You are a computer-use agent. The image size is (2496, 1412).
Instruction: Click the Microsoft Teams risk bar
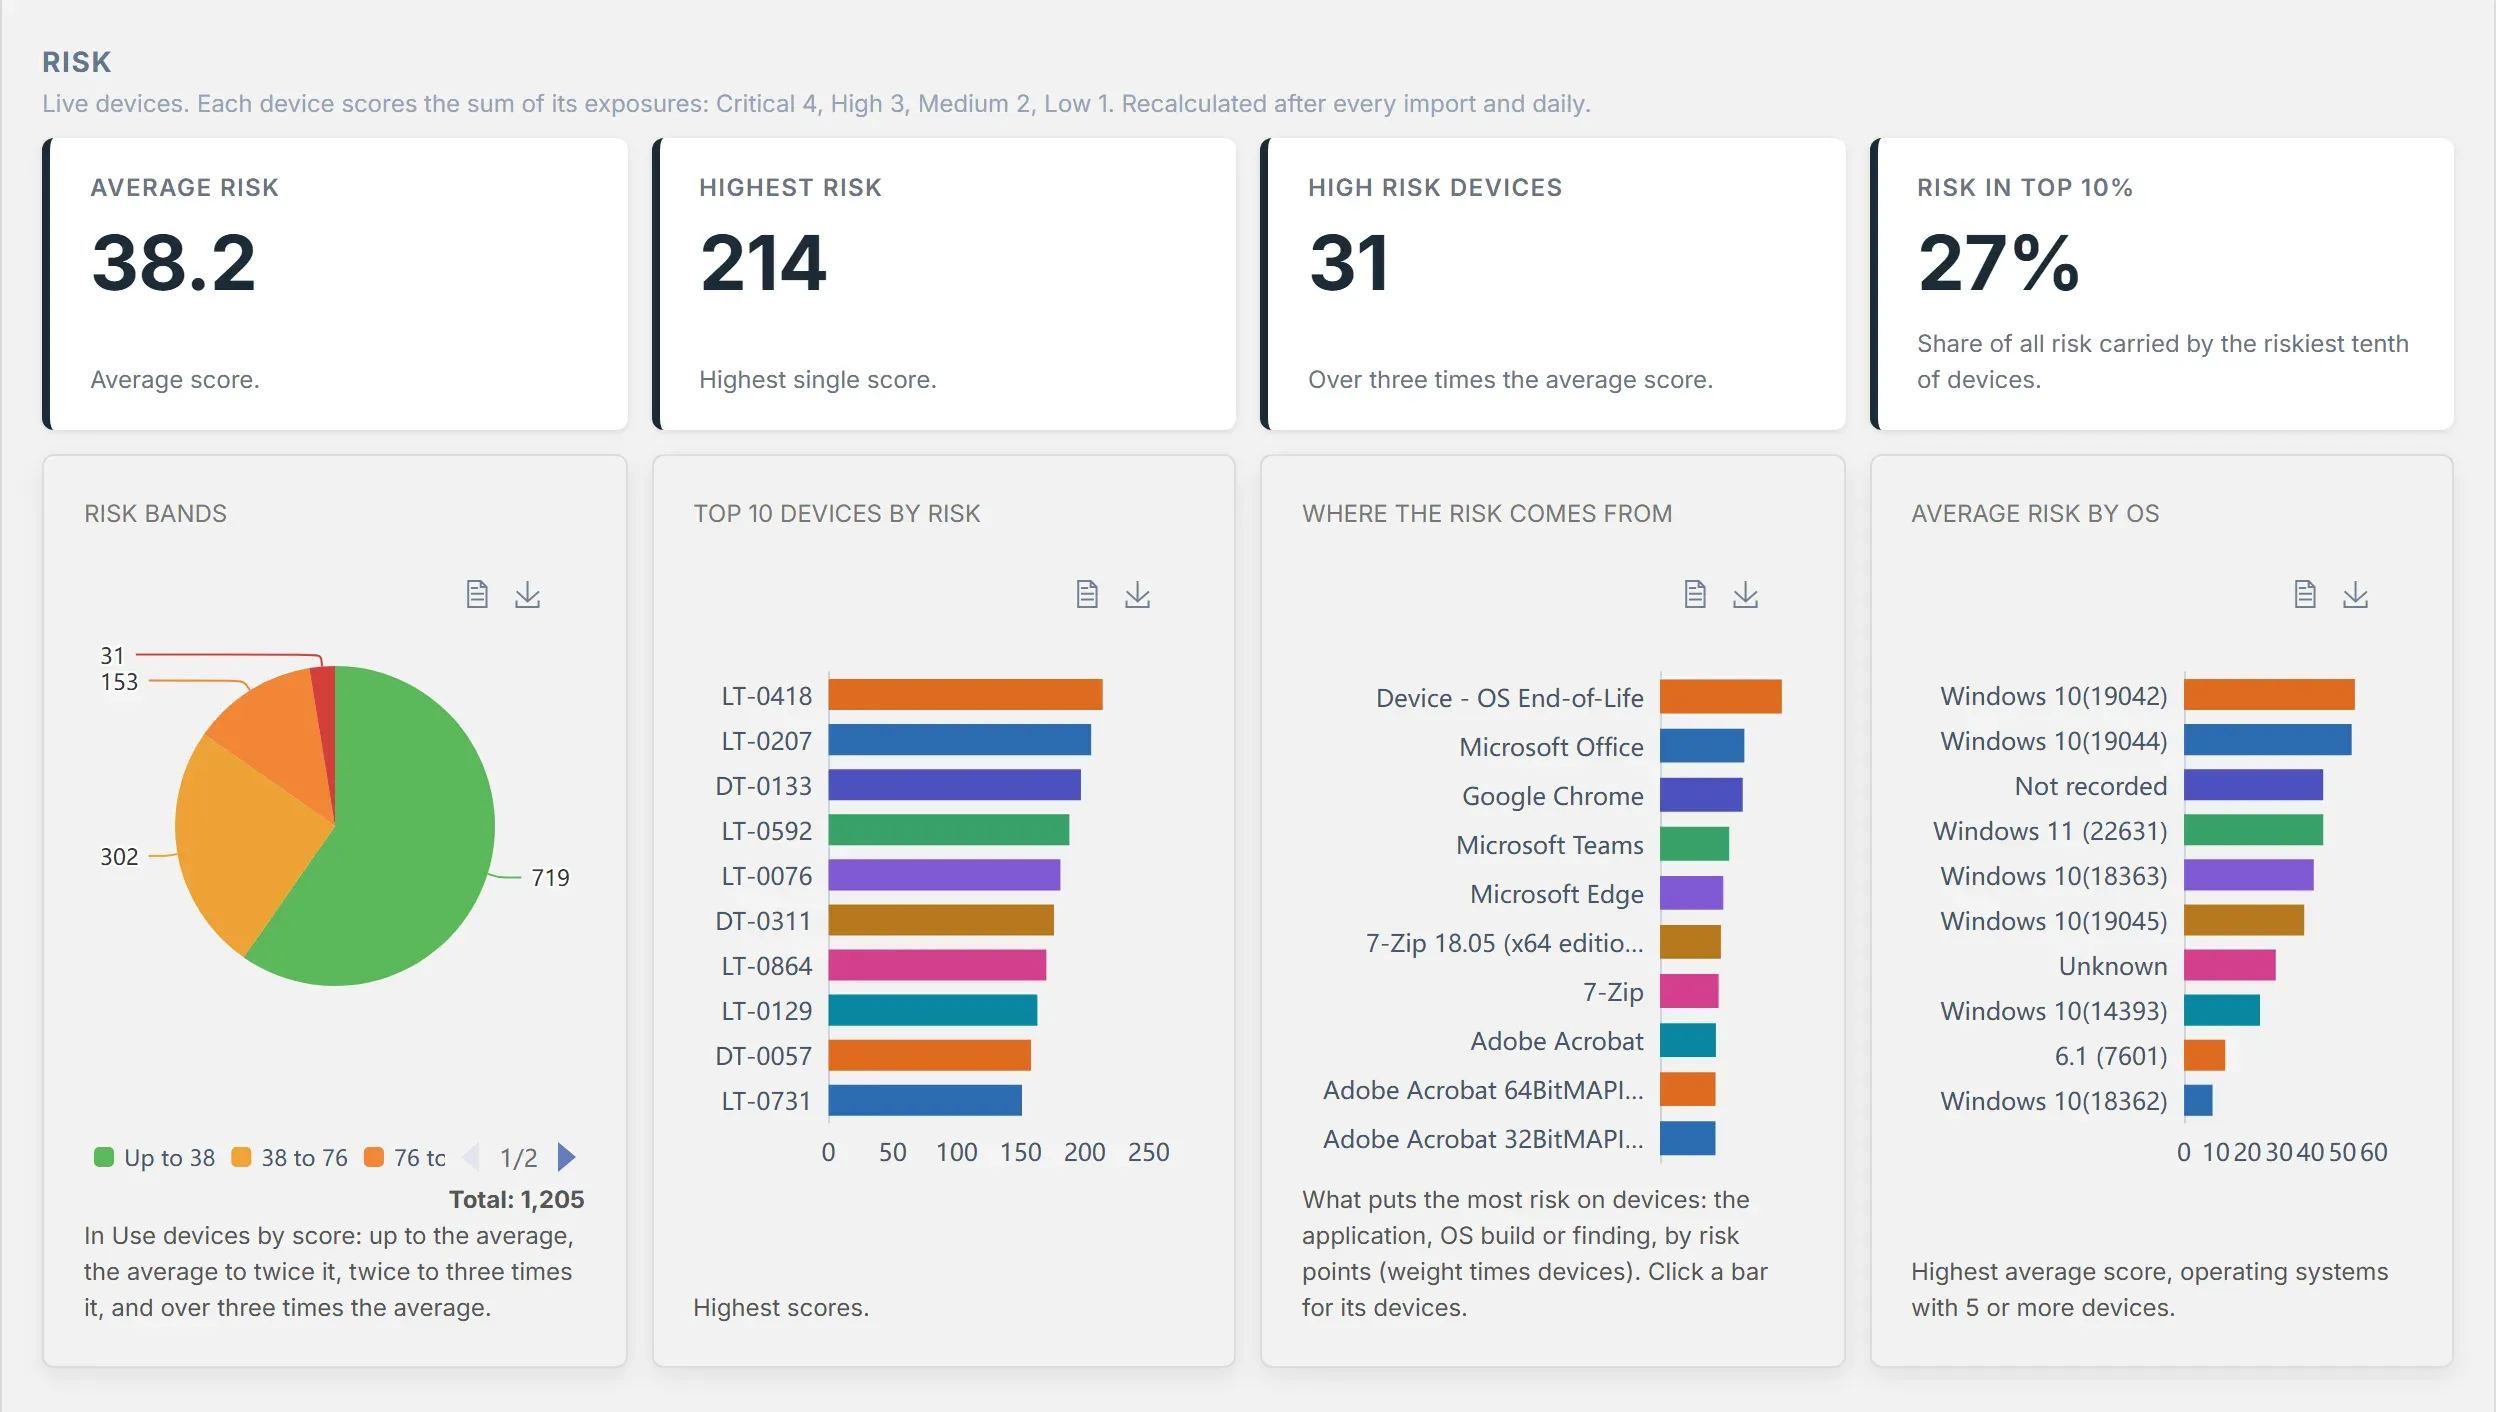pos(1694,844)
